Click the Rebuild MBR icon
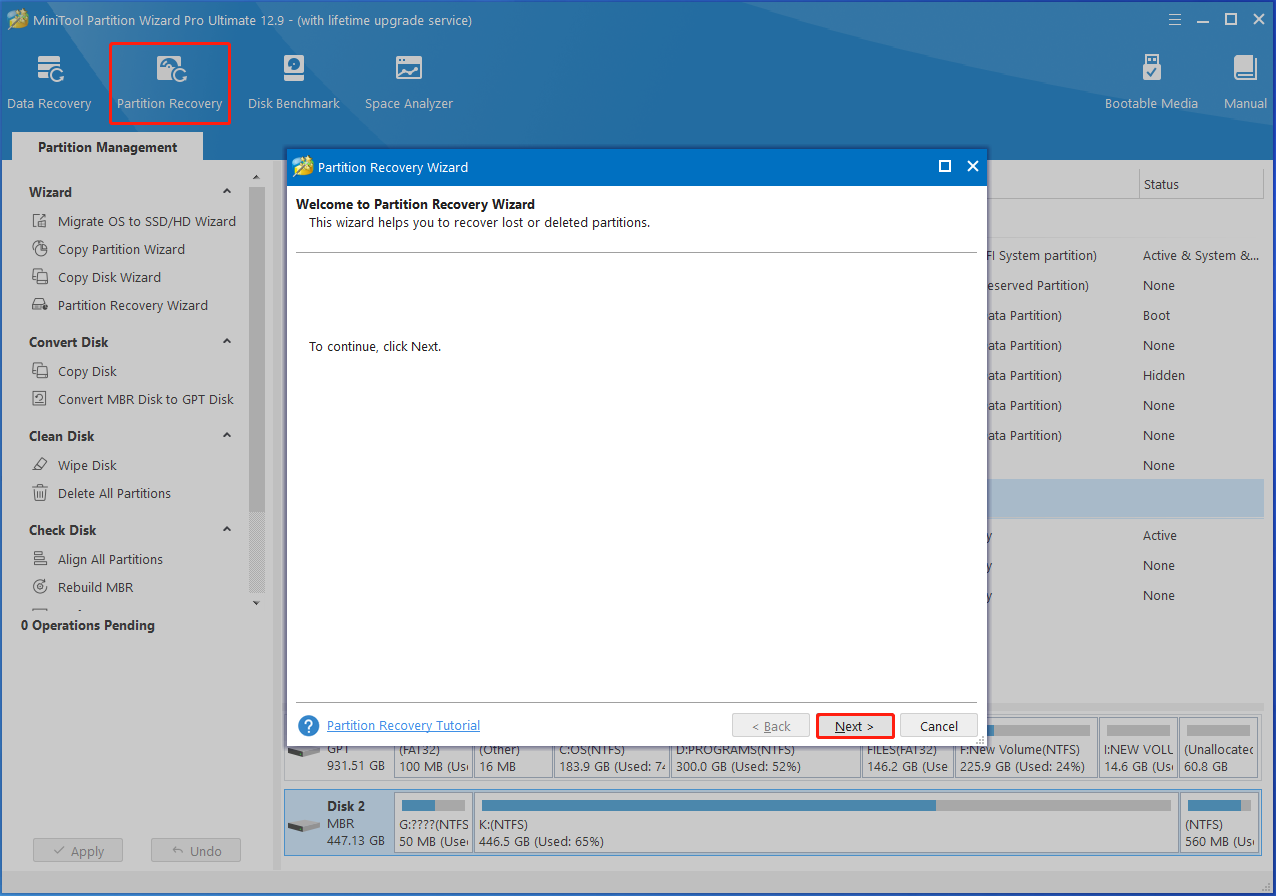 (x=40, y=587)
